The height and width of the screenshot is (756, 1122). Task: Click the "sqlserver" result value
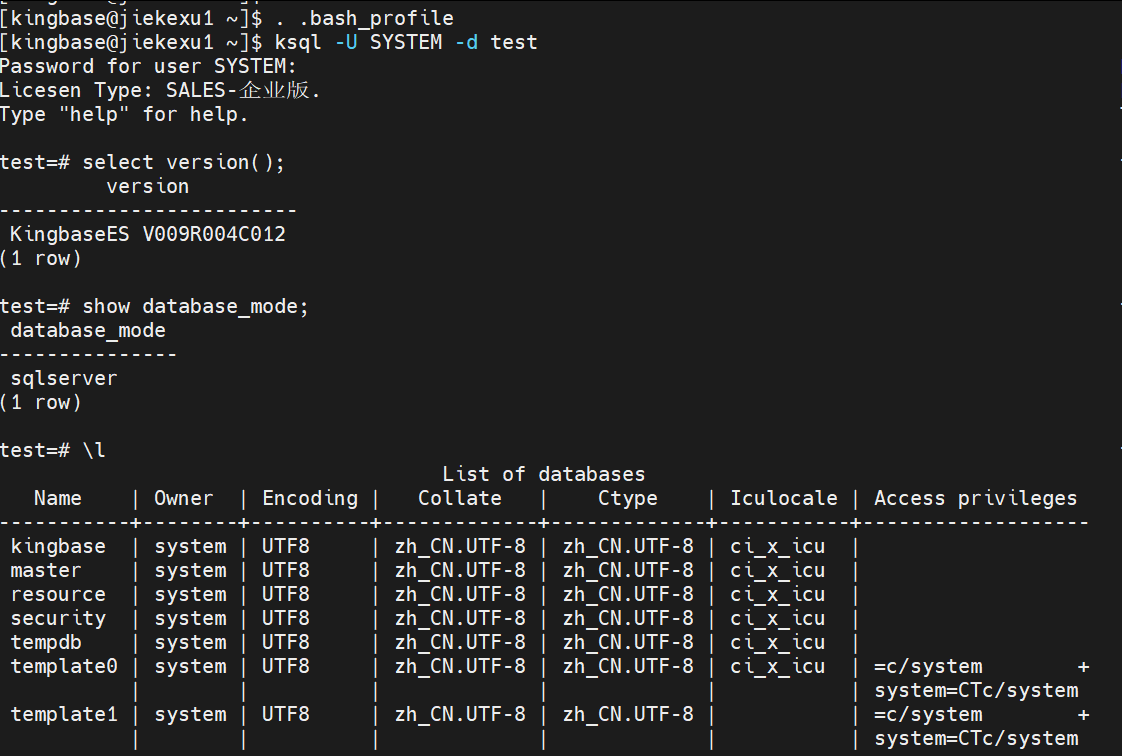click(64, 379)
